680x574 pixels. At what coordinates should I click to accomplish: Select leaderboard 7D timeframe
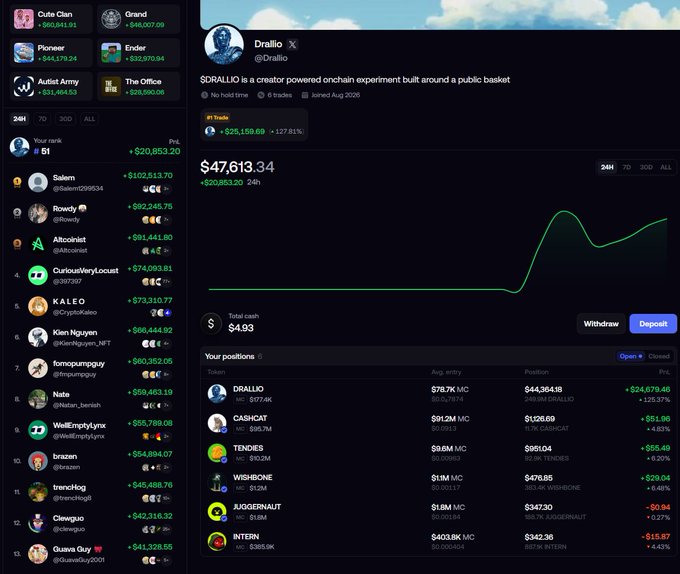(x=42, y=119)
